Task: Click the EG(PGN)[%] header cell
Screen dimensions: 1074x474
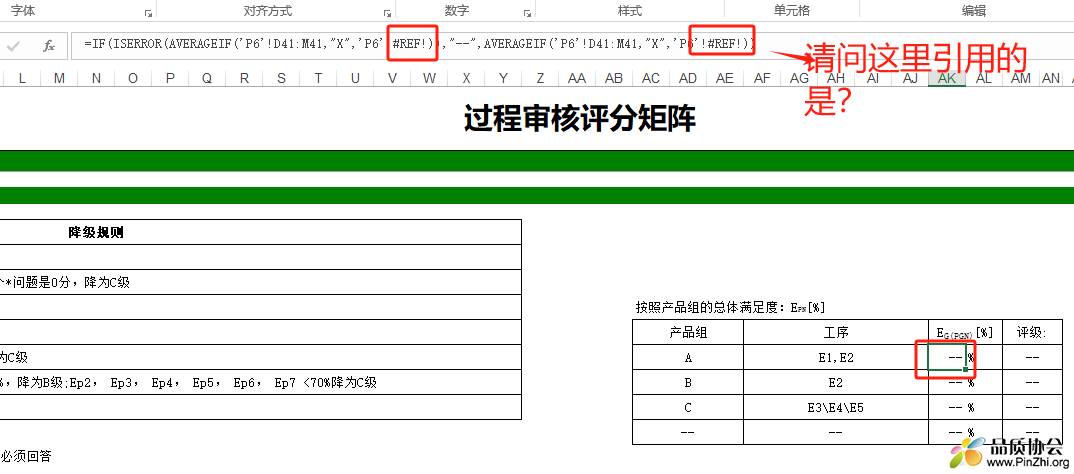Action: click(x=965, y=332)
